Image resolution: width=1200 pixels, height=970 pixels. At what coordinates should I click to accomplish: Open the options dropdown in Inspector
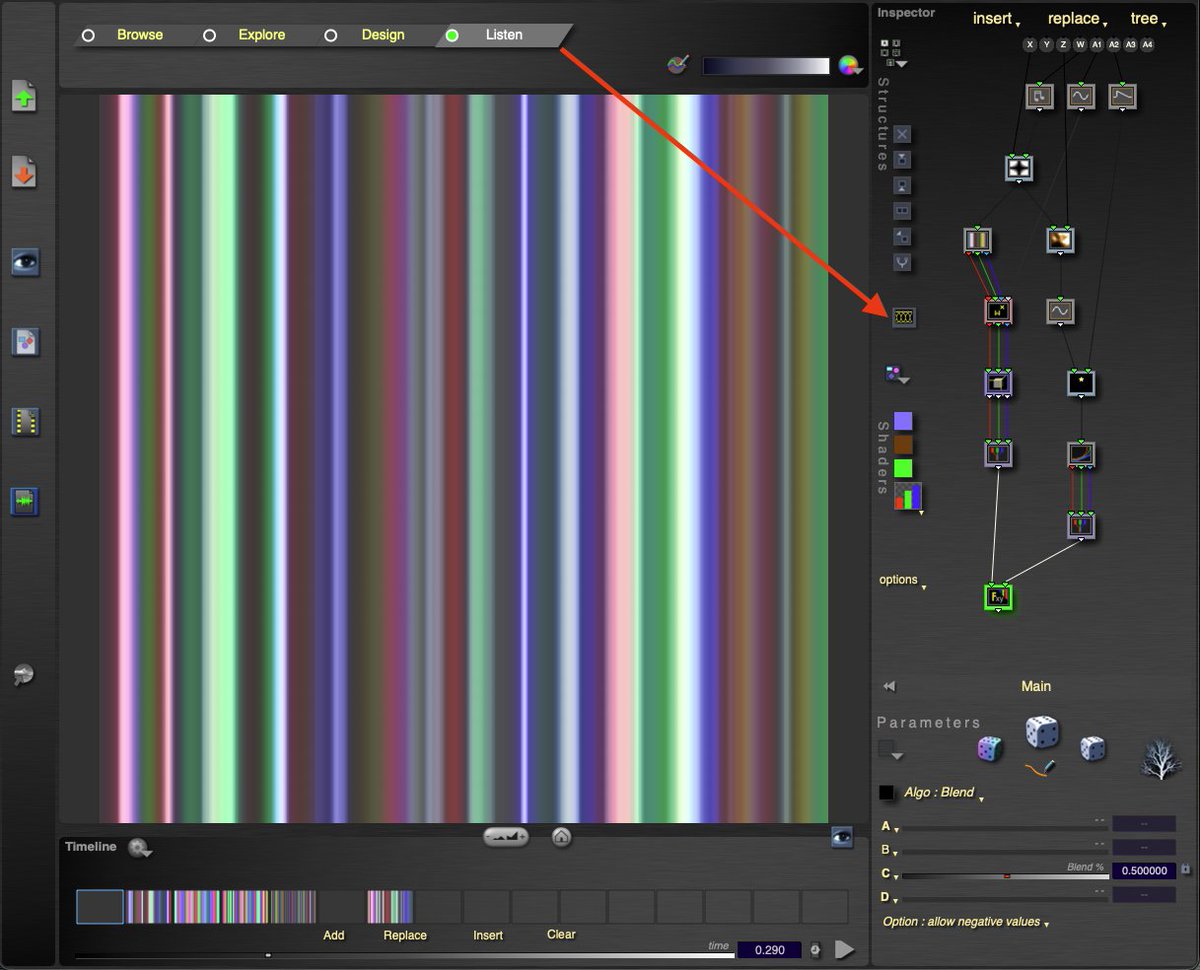click(x=902, y=580)
